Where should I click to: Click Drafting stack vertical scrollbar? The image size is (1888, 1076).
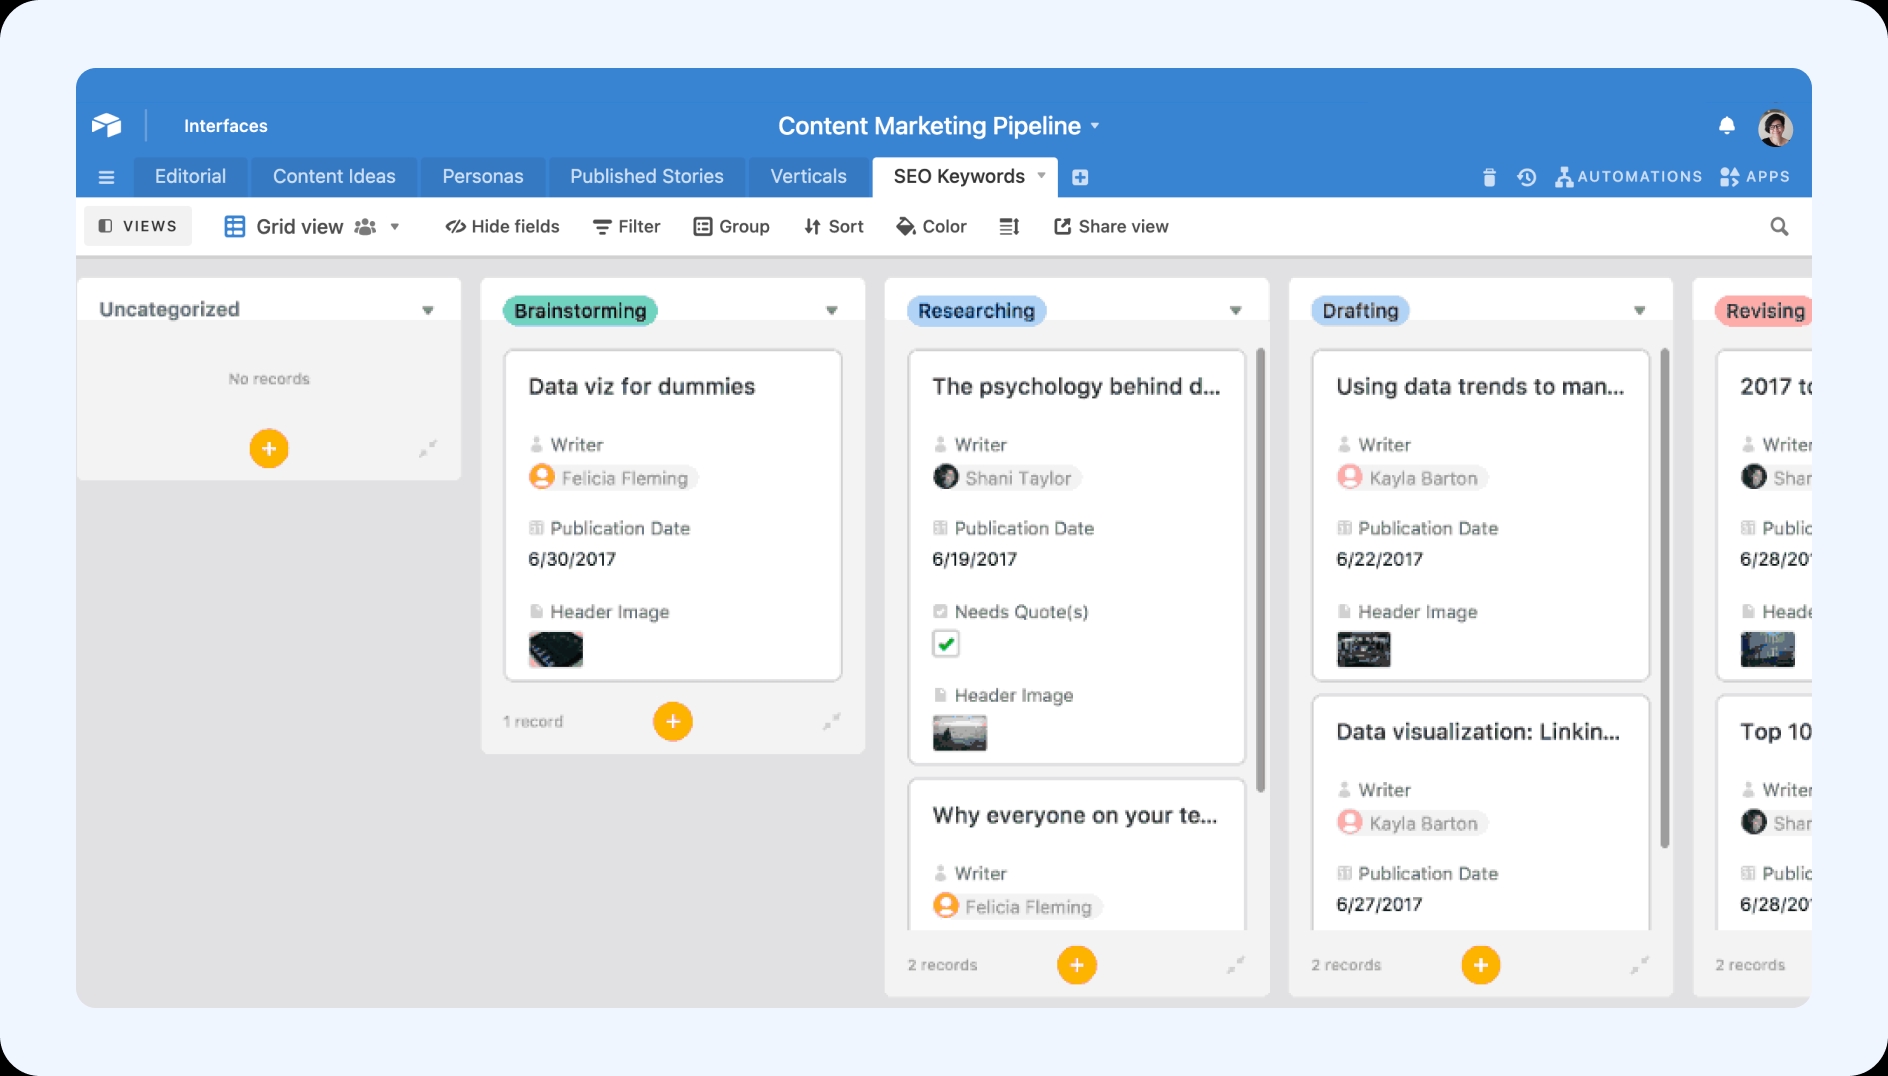click(x=1664, y=598)
